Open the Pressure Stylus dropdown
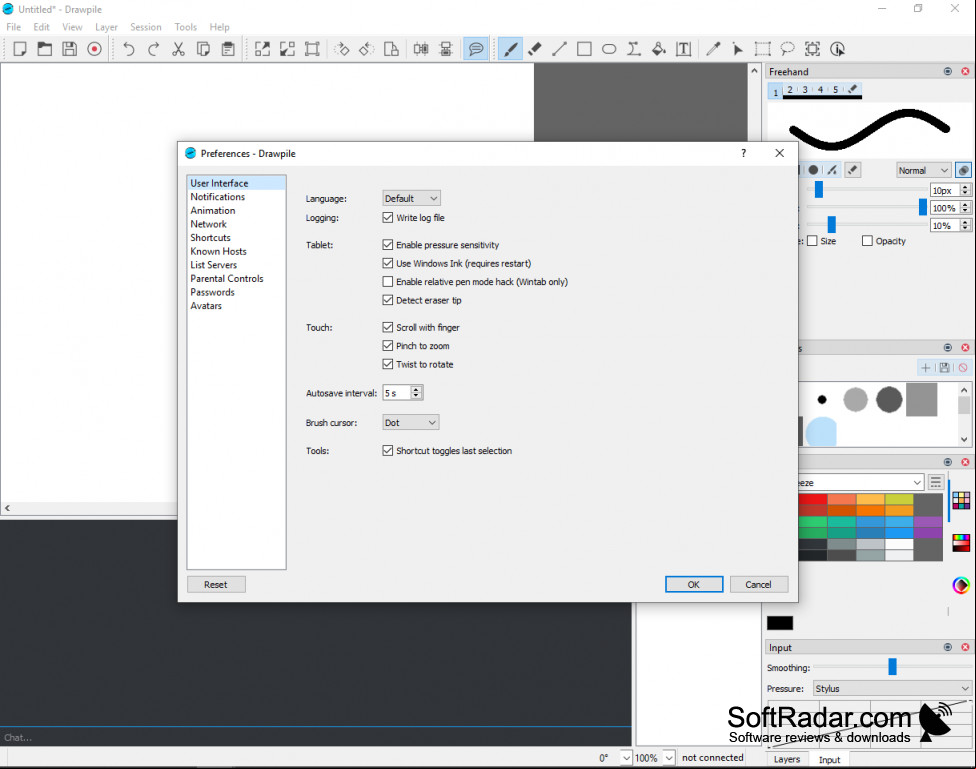Viewport: 976px width, 769px height. (x=892, y=688)
